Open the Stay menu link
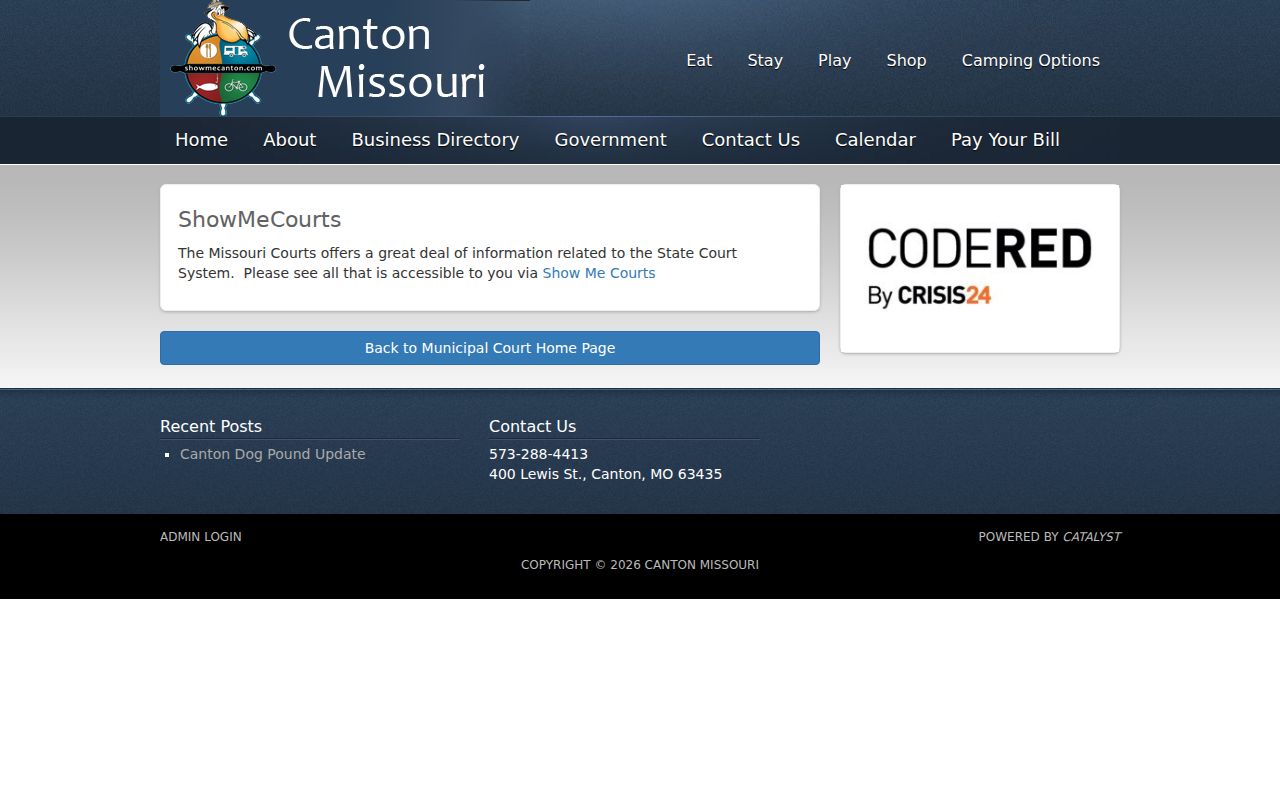 [765, 60]
